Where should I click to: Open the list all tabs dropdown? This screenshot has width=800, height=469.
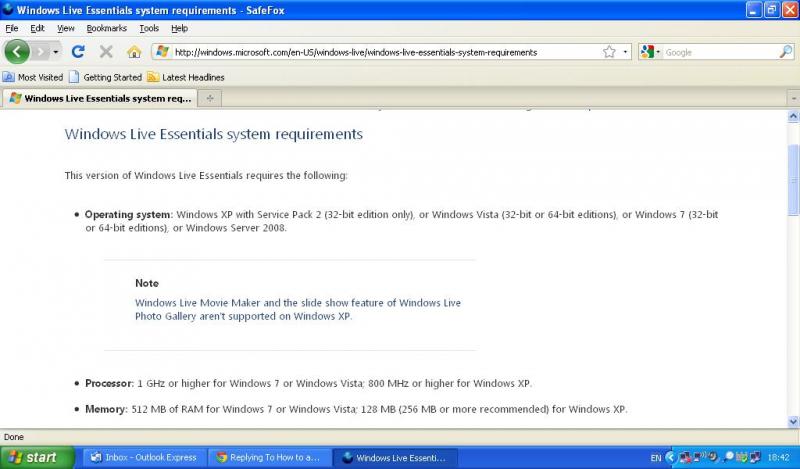[x=793, y=98]
